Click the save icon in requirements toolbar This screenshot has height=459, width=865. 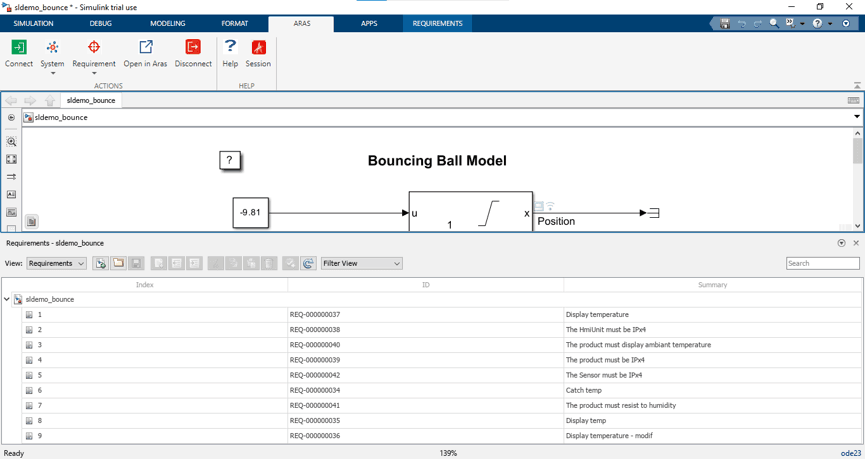(136, 263)
